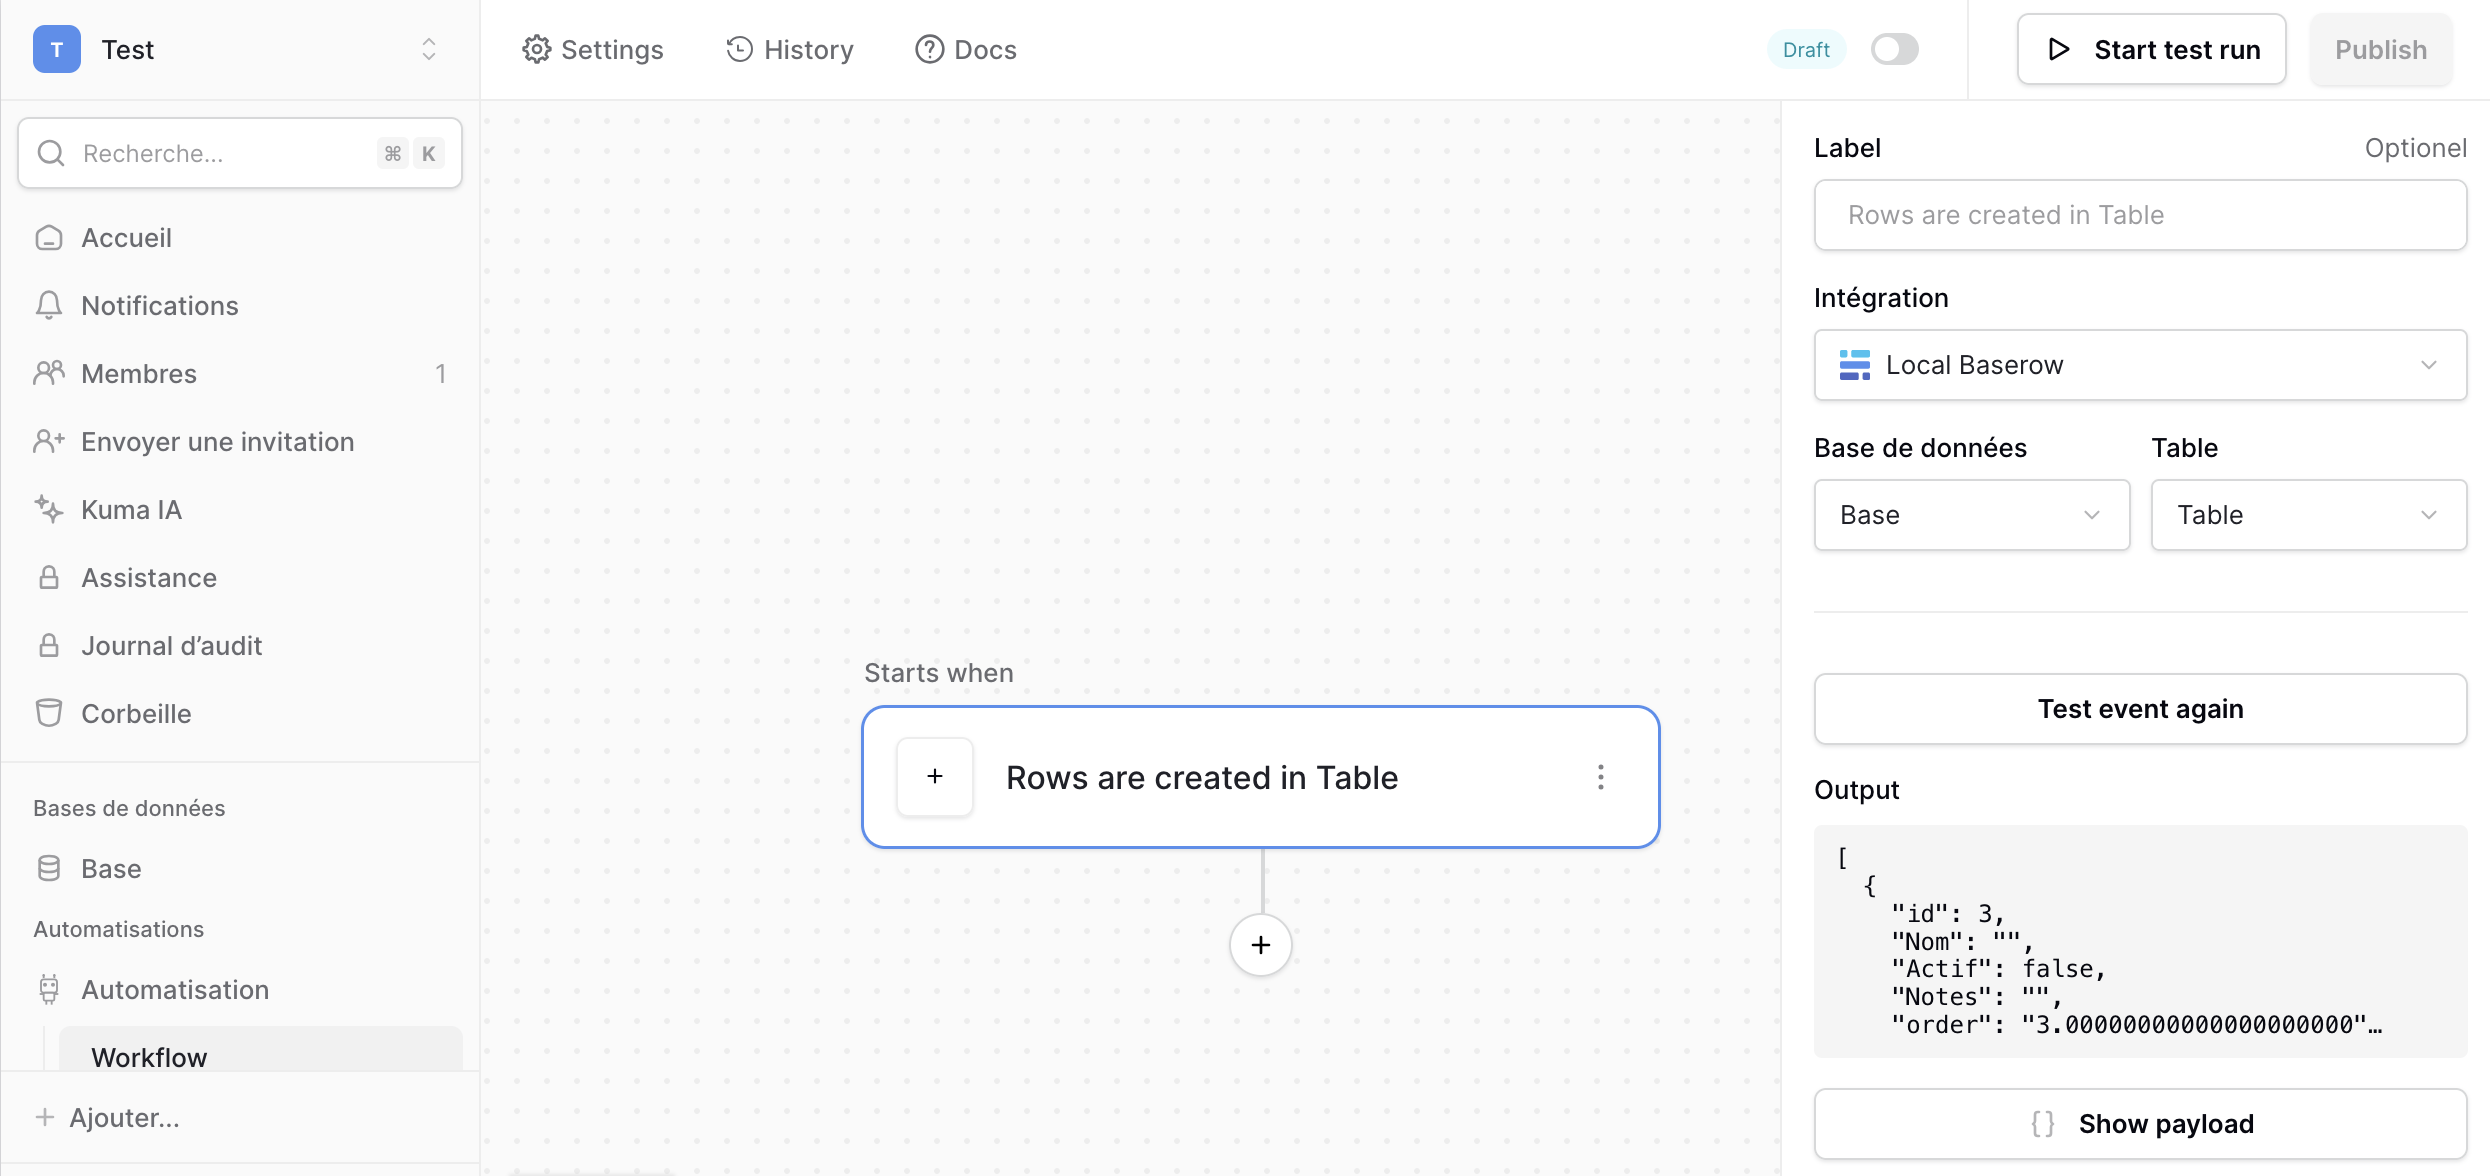
Task: Click the Accueil home icon
Action: click(x=48, y=238)
